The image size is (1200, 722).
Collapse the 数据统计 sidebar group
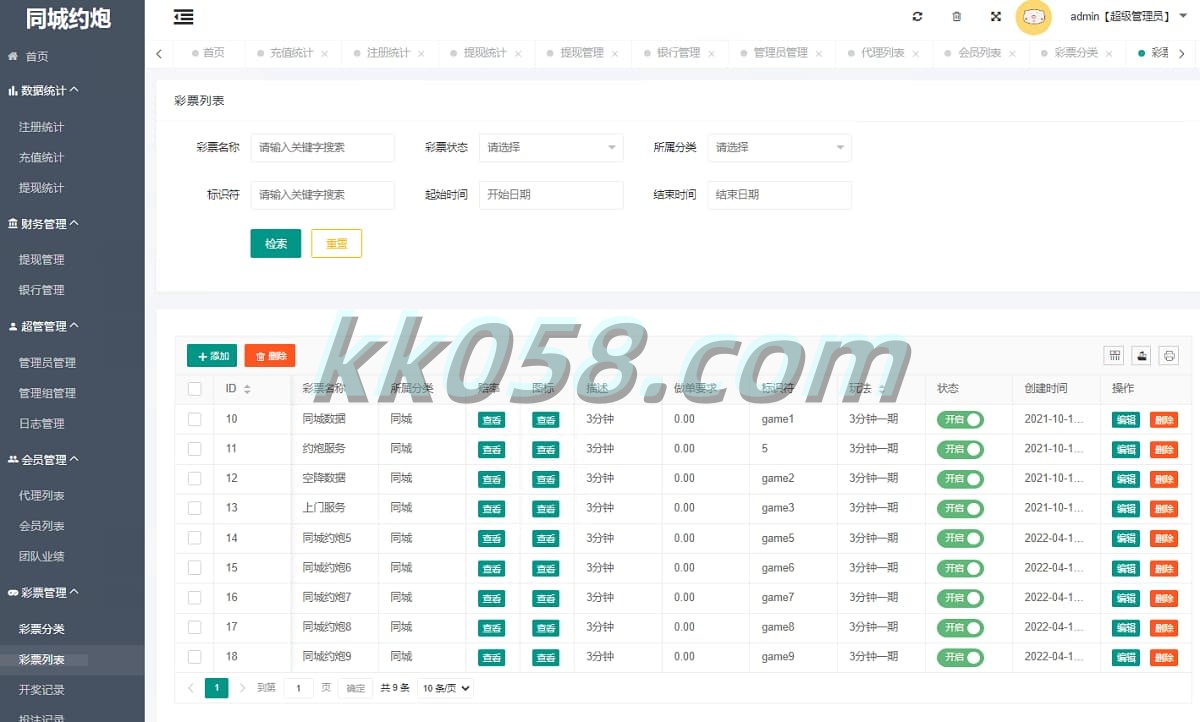tap(43, 91)
